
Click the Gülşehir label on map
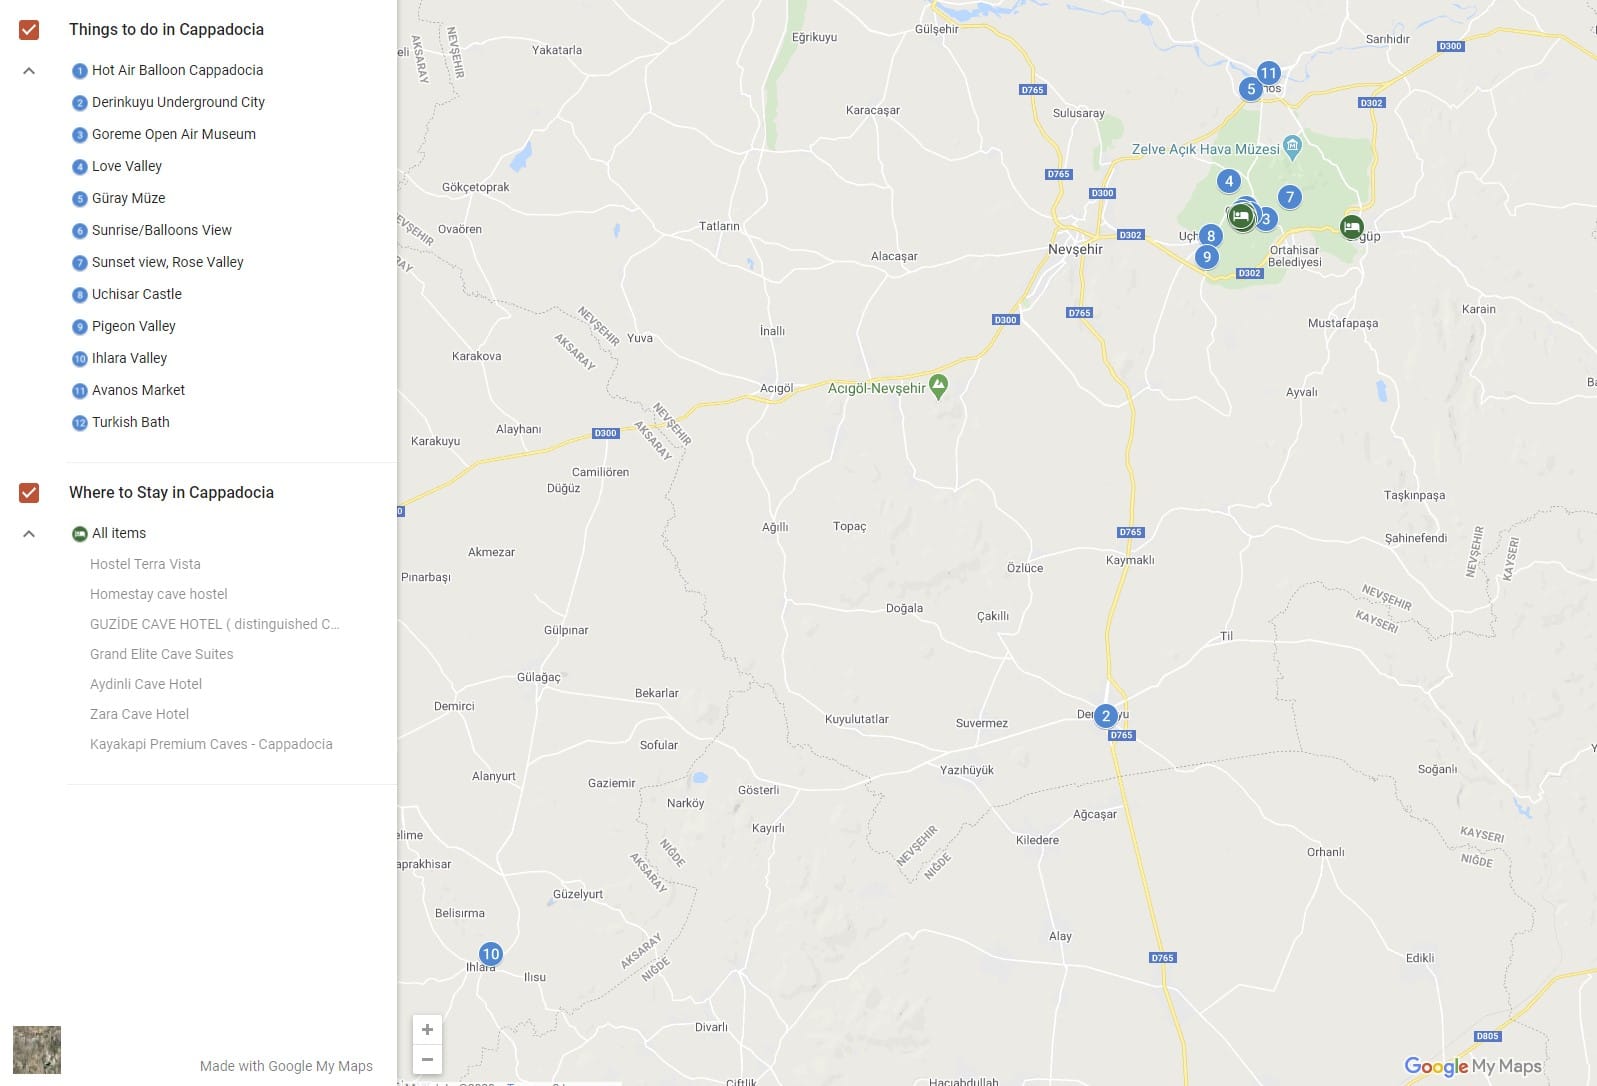pos(936,29)
